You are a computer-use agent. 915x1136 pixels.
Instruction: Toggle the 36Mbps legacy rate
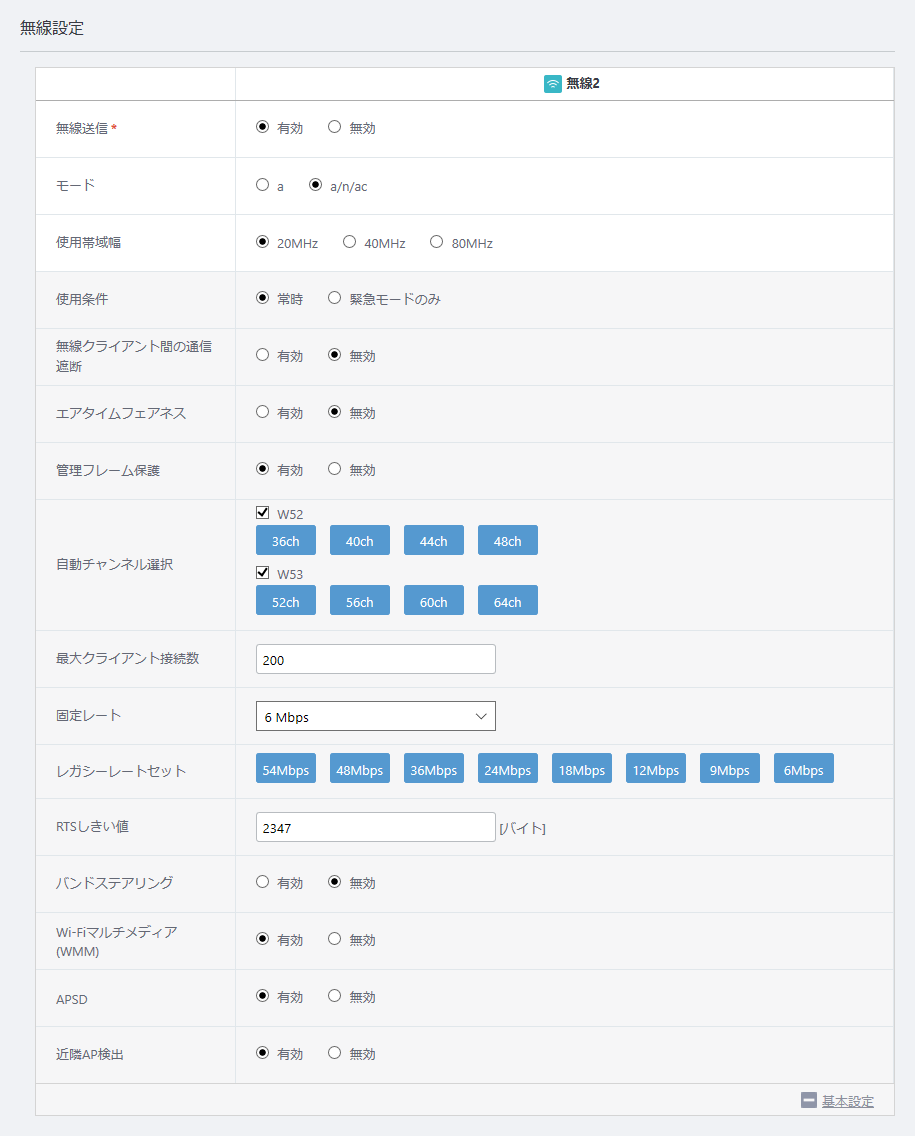coord(433,769)
